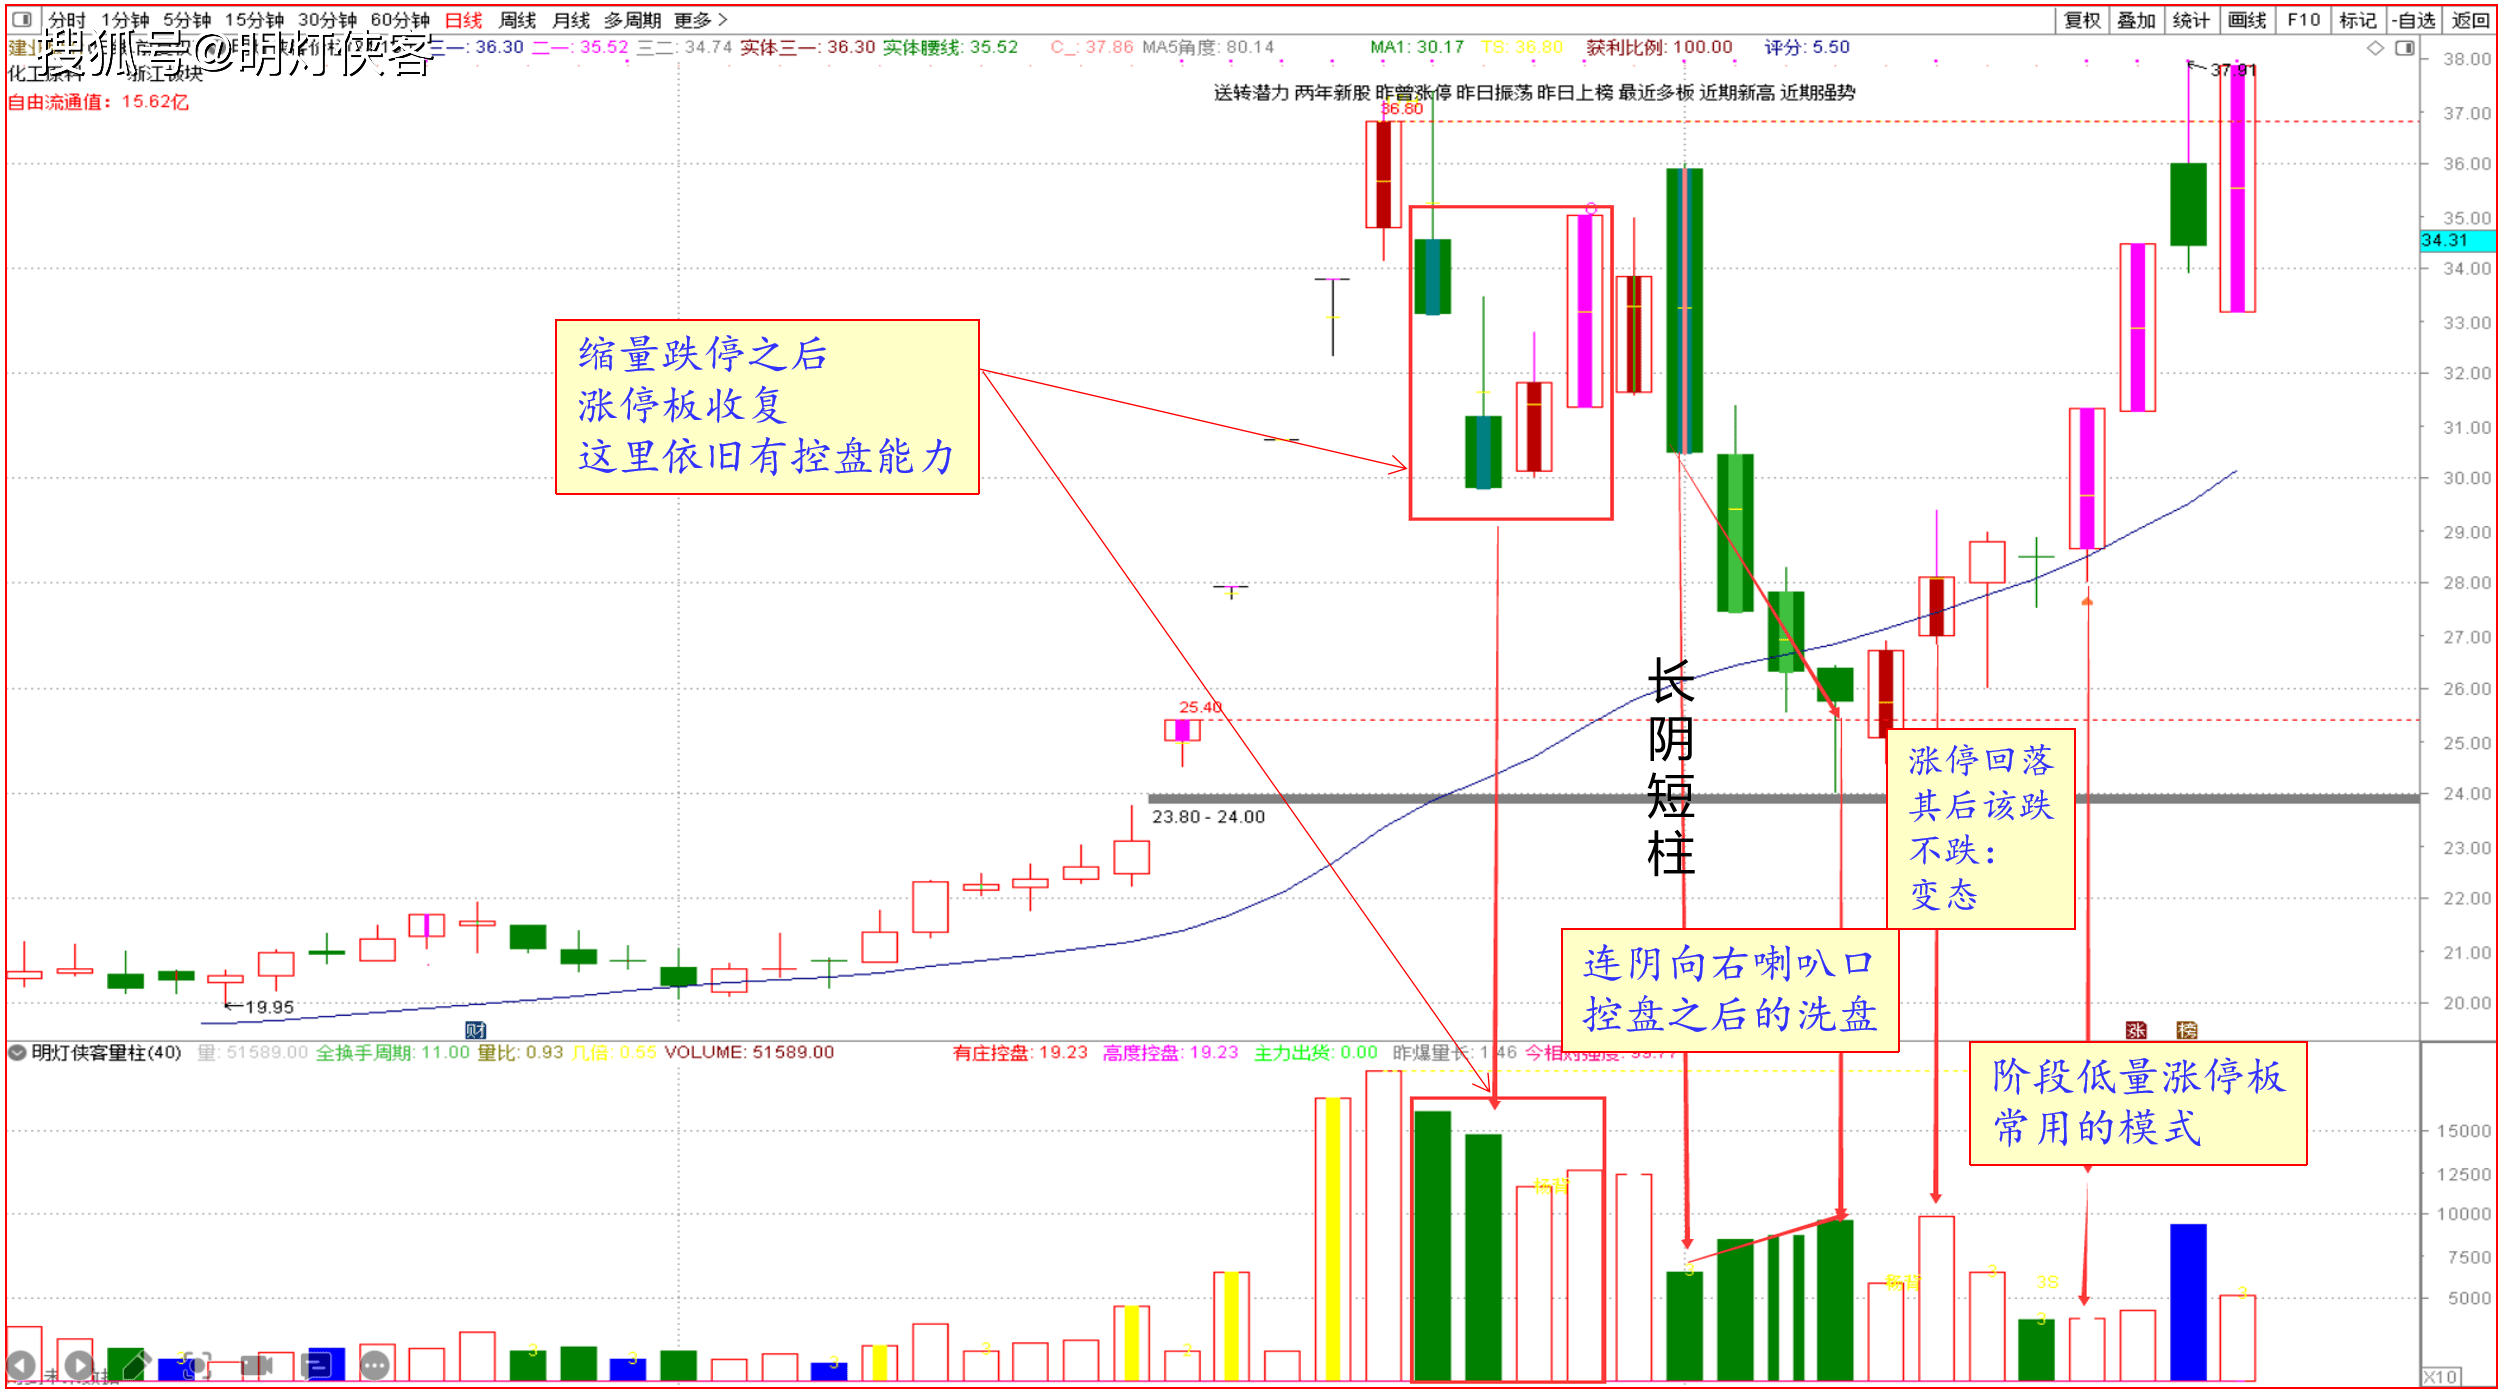Viewport: 2502px width, 1392px height.
Task: Select the 月线 monthly chart tab
Action: [571, 20]
